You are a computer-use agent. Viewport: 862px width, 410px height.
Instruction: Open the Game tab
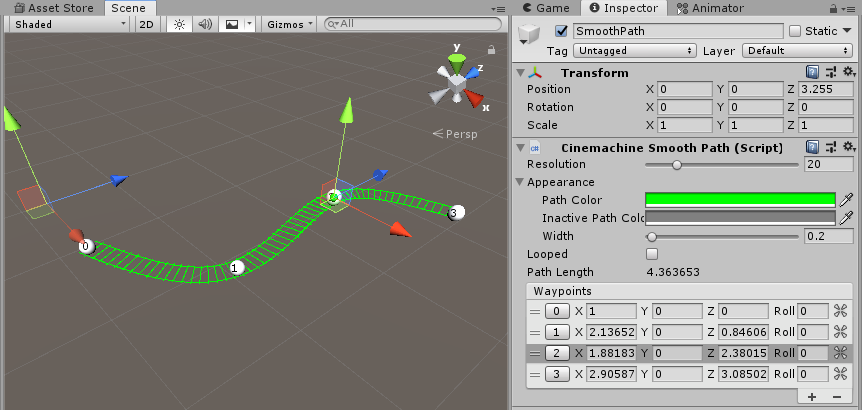[545, 8]
